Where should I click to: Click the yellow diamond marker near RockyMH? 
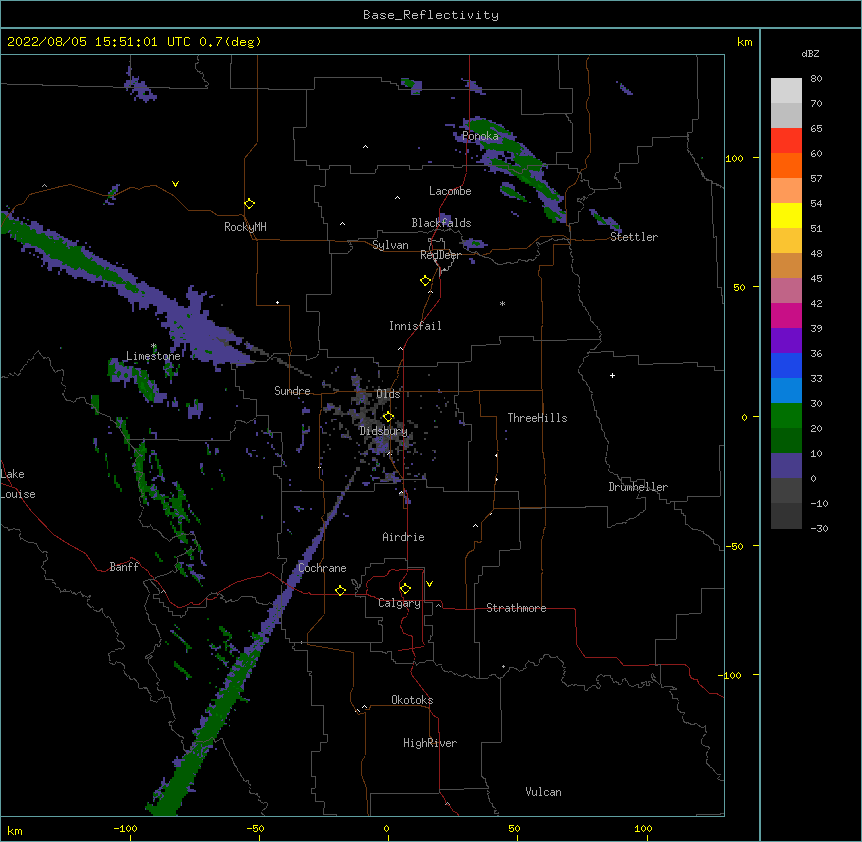click(249, 204)
